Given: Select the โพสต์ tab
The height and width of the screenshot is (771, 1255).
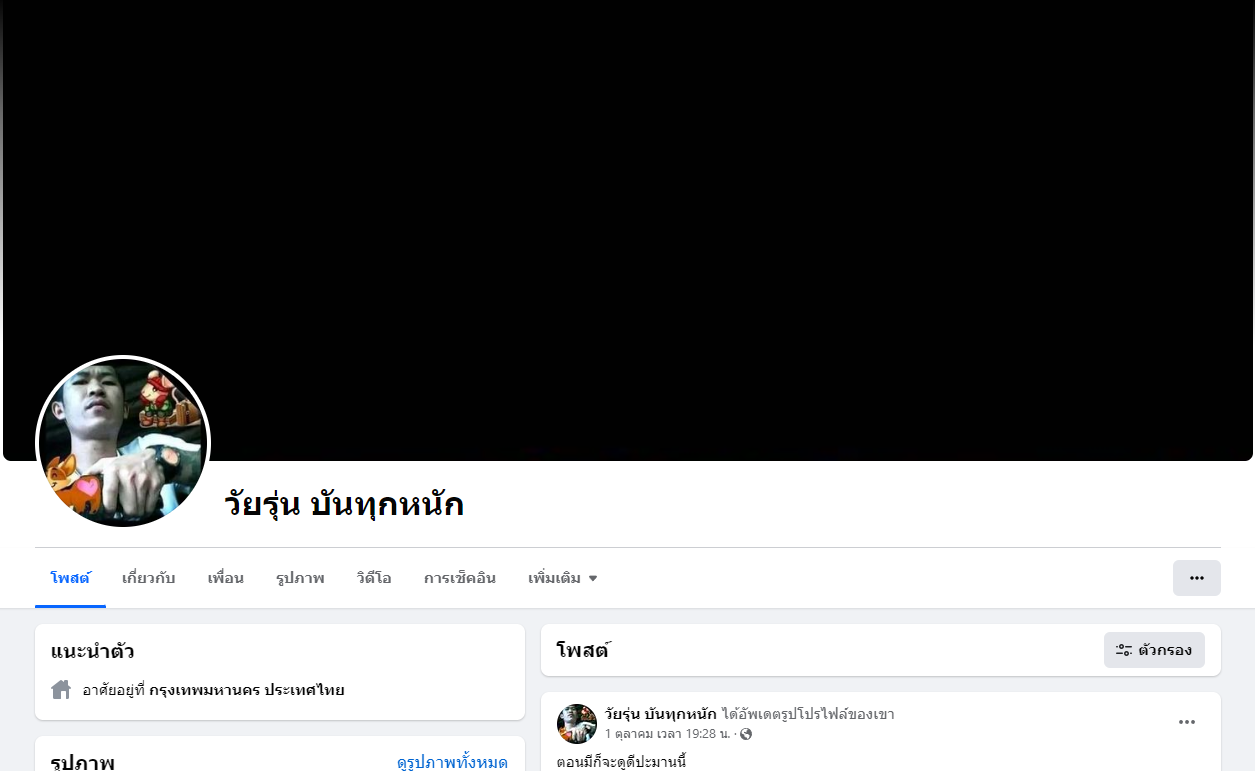Looking at the screenshot, I should coord(70,578).
